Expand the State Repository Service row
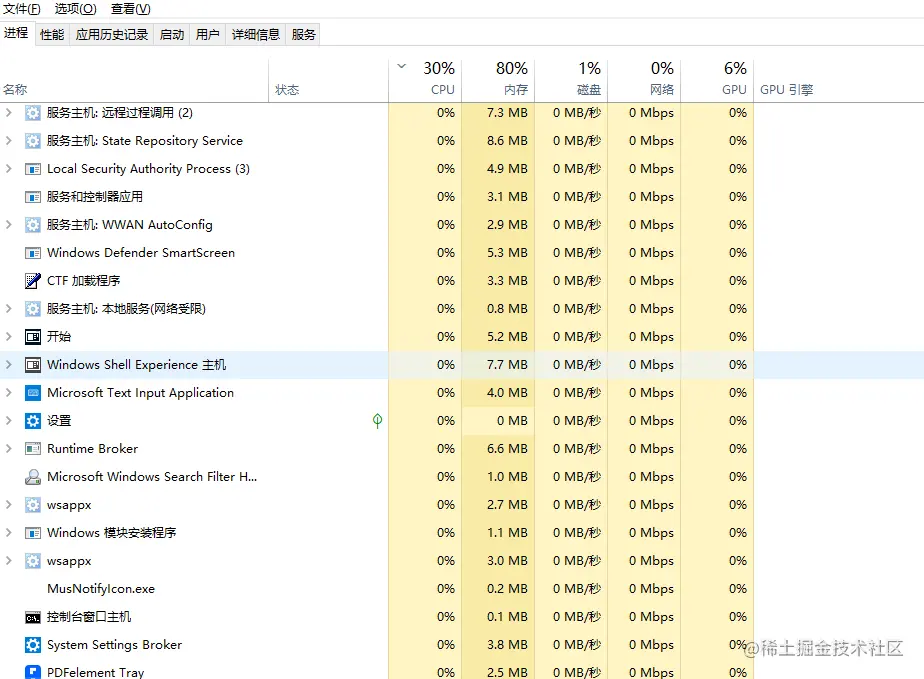This screenshot has width=924, height=679. [x=8, y=140]
